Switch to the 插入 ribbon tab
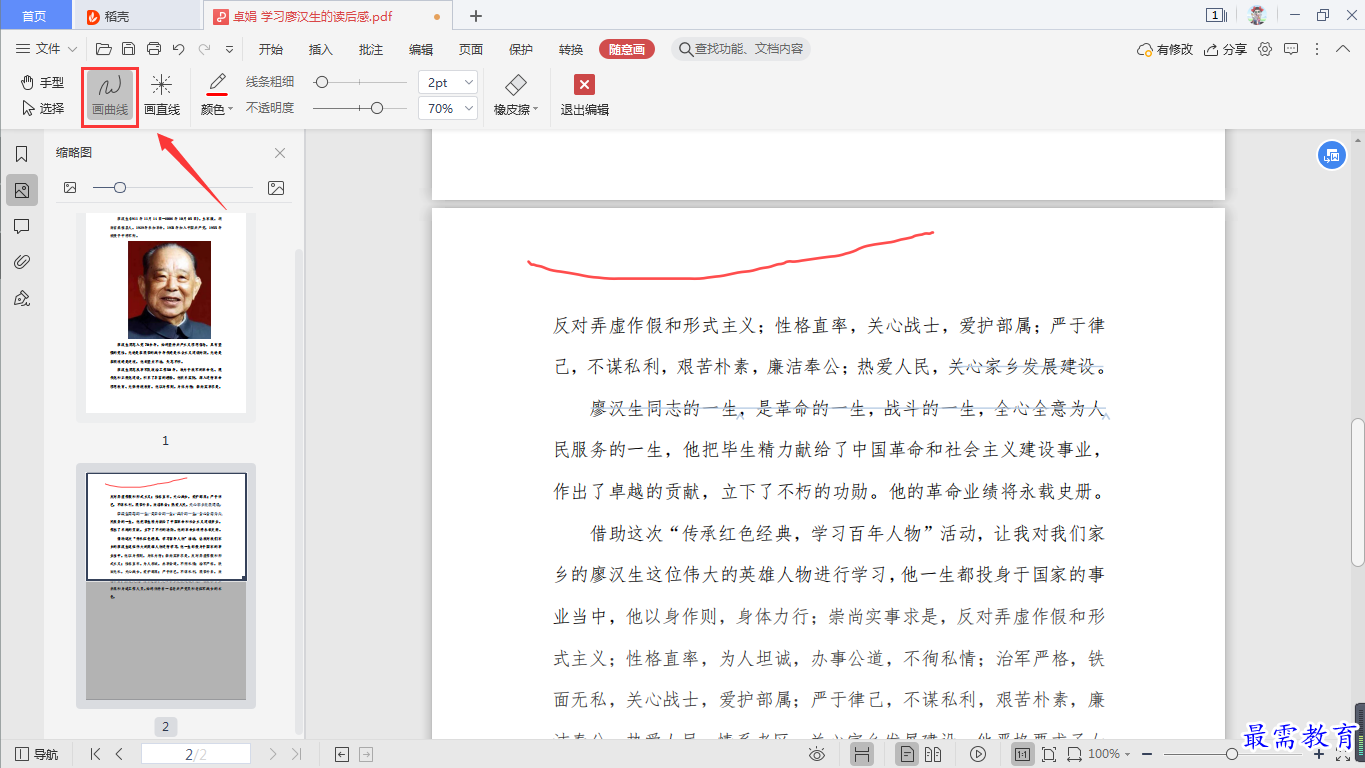 (320, 49)
